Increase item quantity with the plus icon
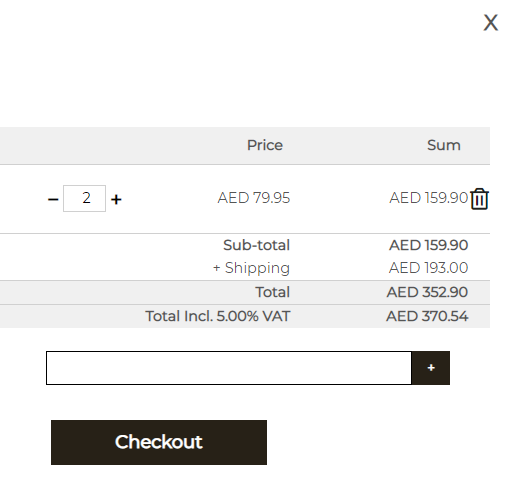Image resolution: width=512 pixels, height=490 pixels. click(x=116, y=200)
